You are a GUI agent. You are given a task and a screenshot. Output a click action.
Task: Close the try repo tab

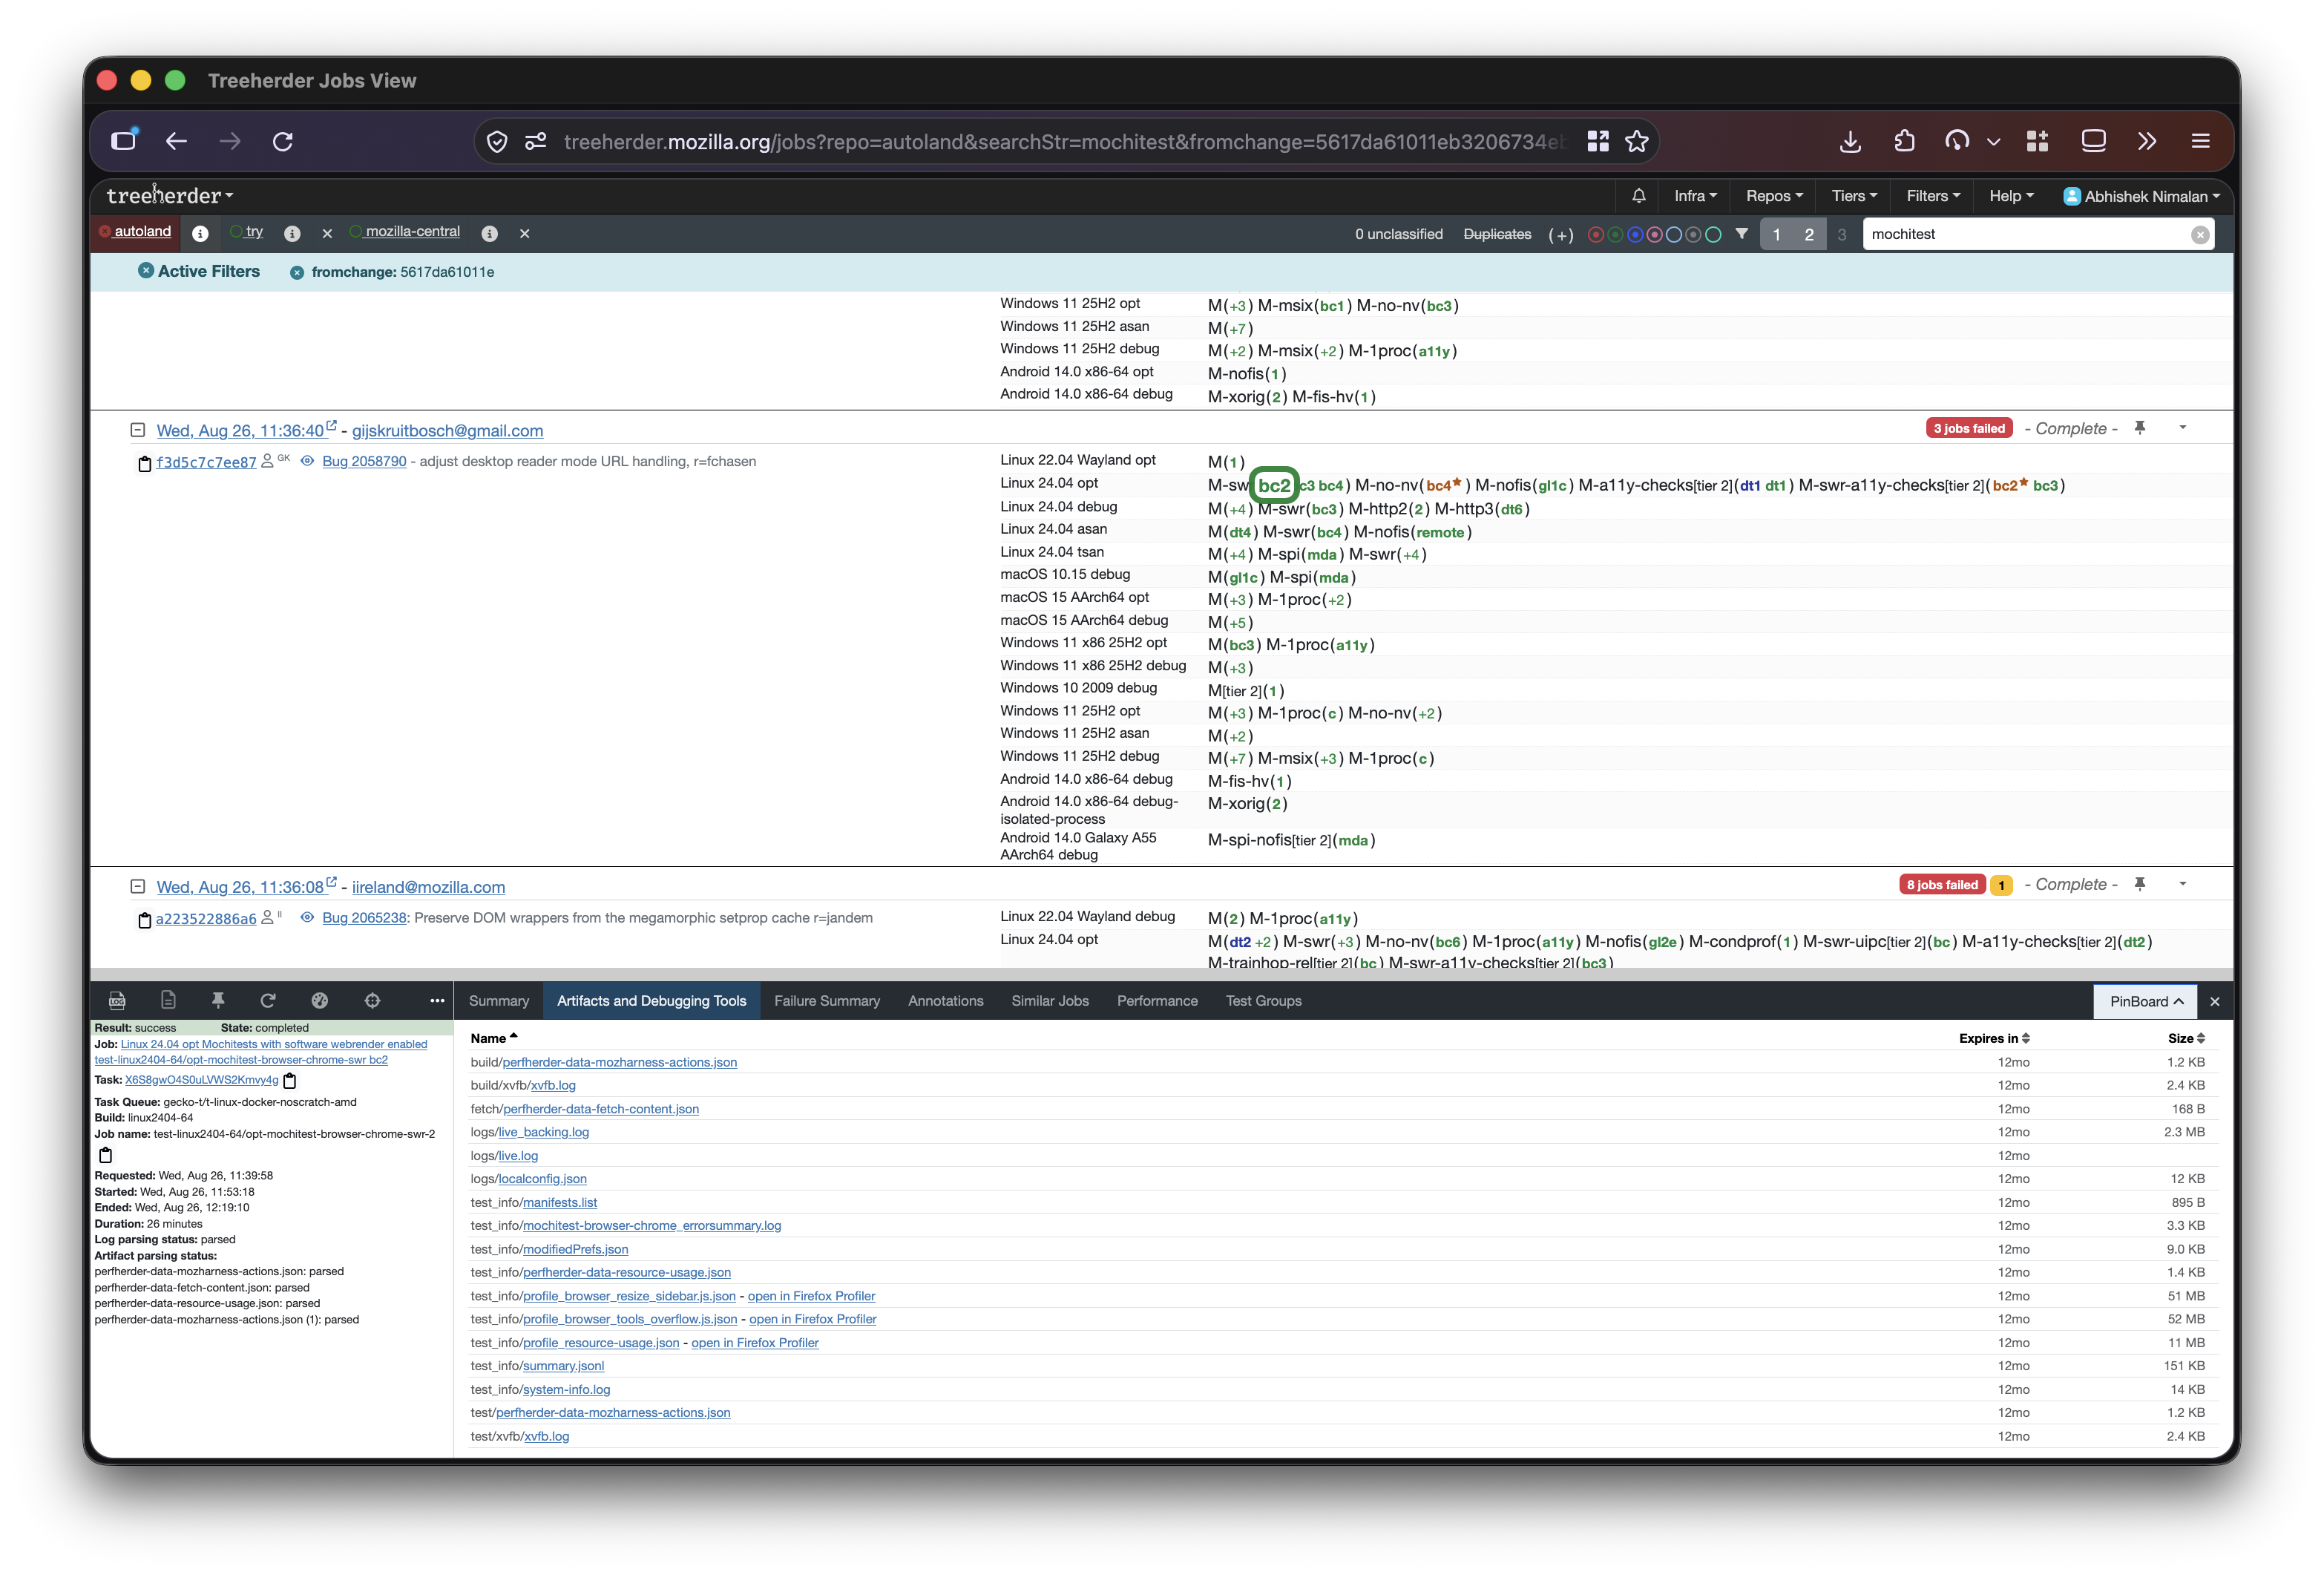327,233
